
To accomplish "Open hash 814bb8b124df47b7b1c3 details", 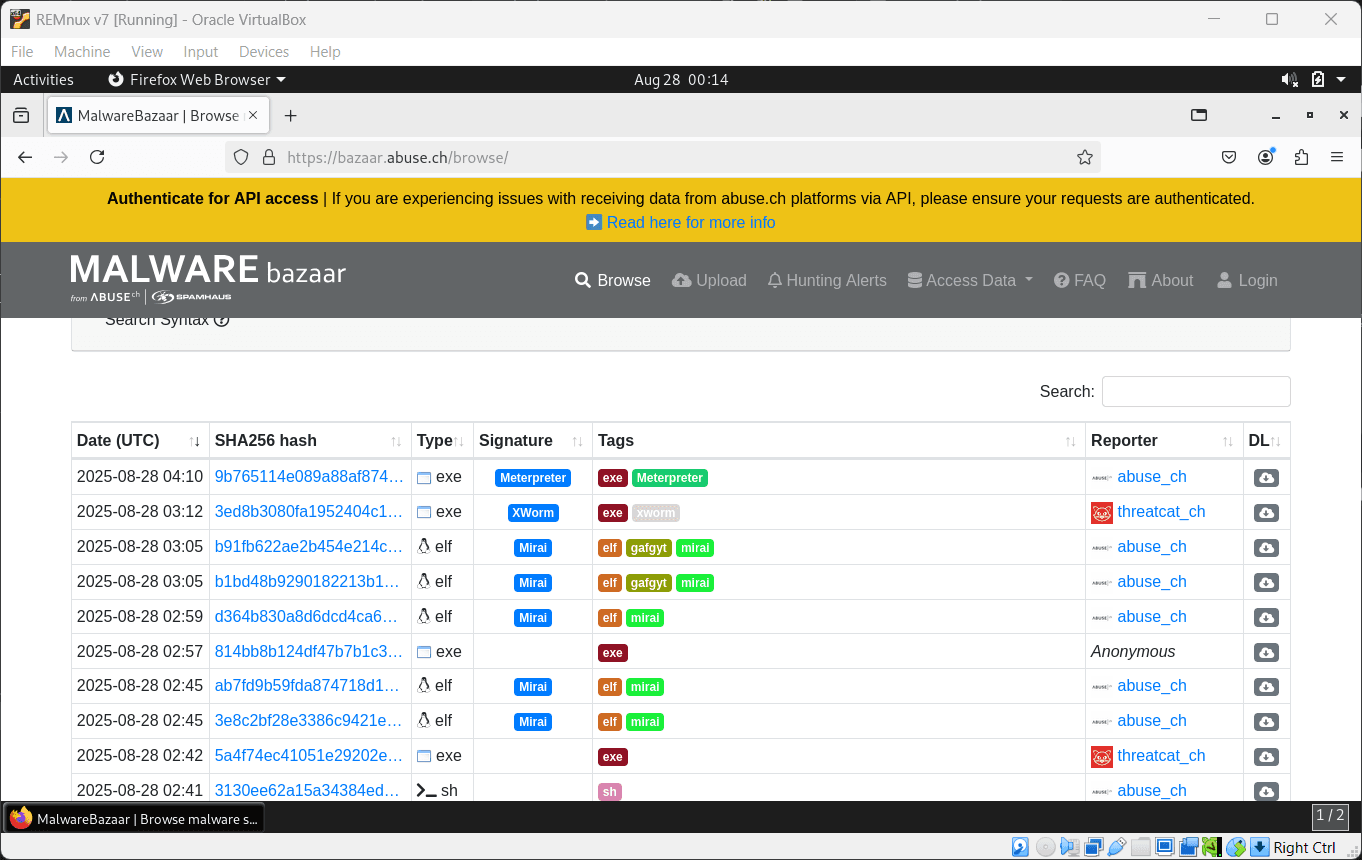I will tap(309, 651).
